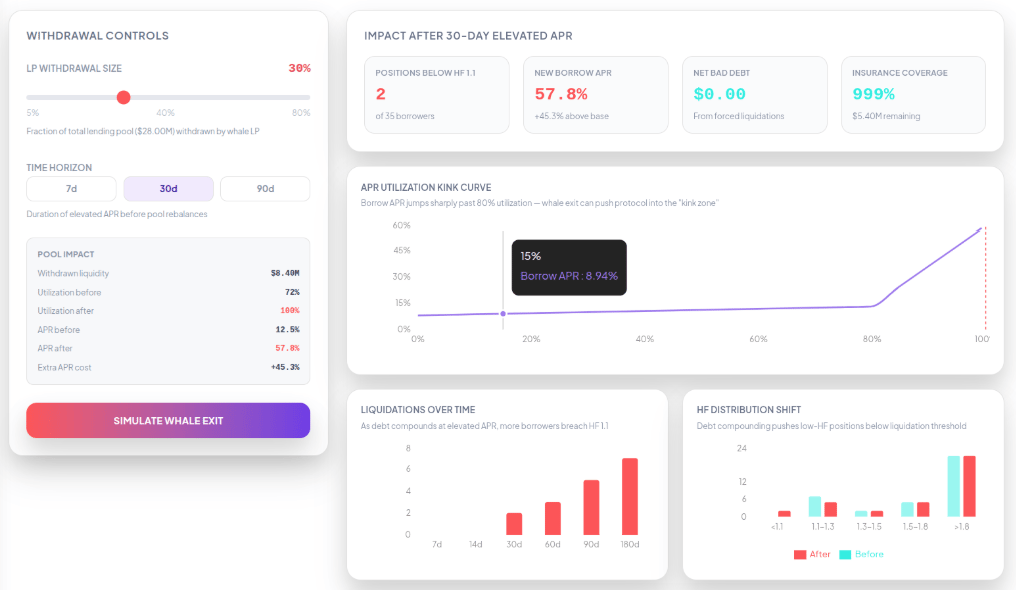1016x590 pixels.
Task: Click the Insurance Coverage value 999%
Action: [x=873, y=94]
